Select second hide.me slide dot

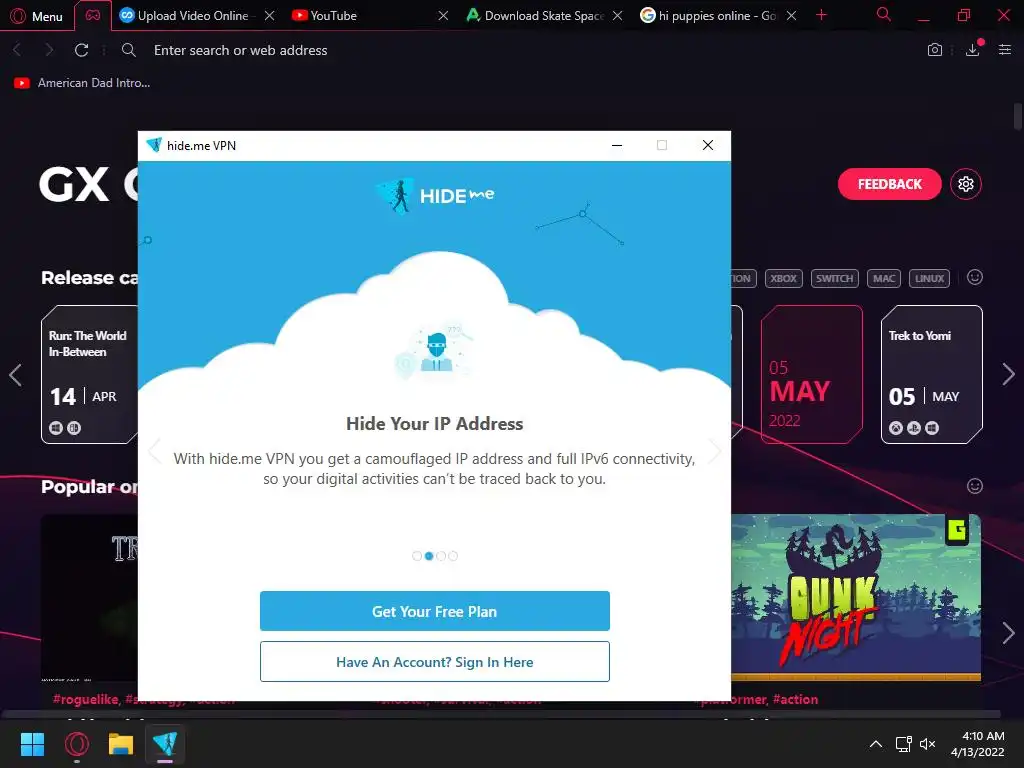pyautogui.click(x=429, y=556)
